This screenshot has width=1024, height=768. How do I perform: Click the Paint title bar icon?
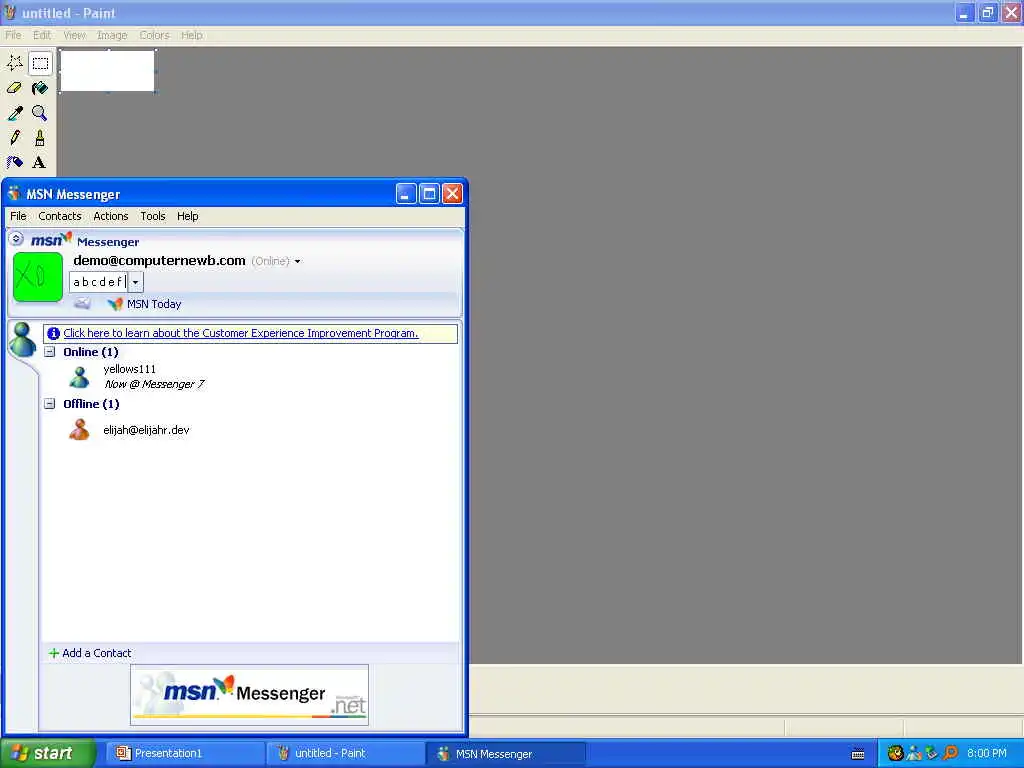[x=10, y=12]
